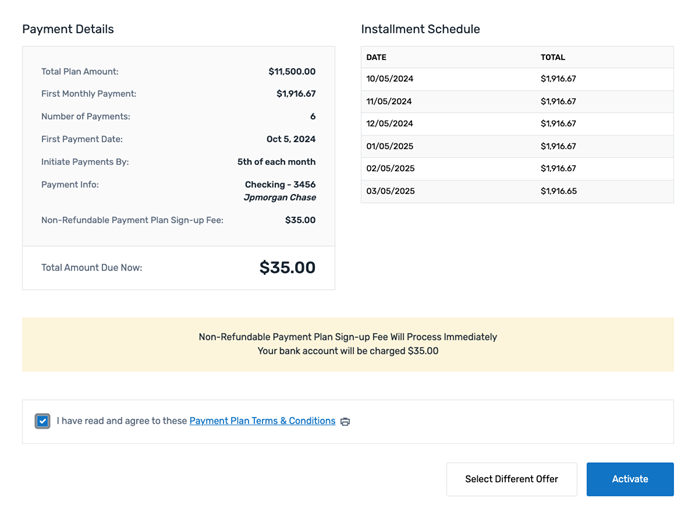Click the DATE column header
This screenshot has height=512, width=700.
pyautogui.click(x=376, y=57)
